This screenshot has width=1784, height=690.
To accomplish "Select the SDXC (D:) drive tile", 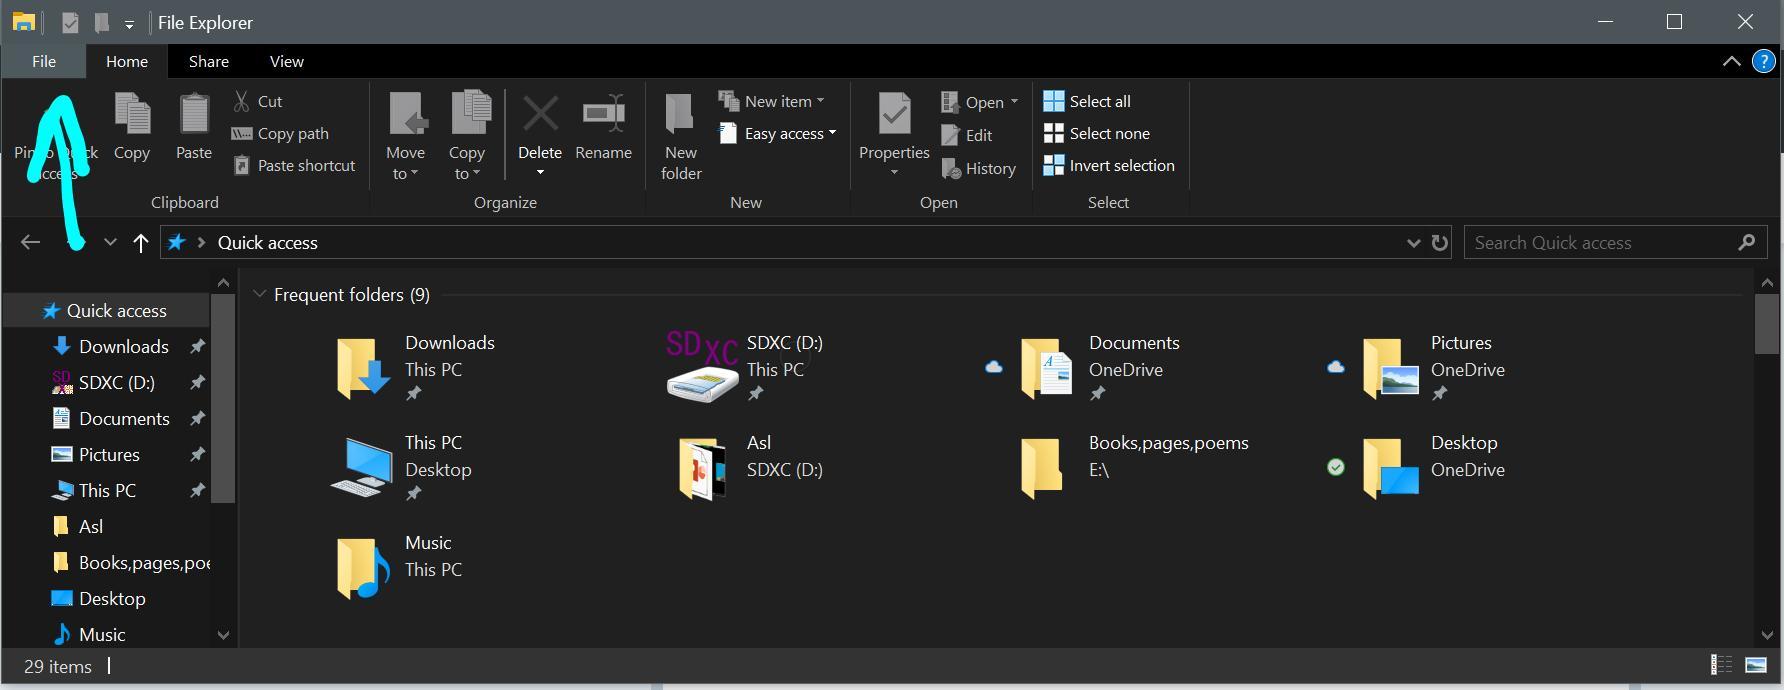I will (x=745, y=367).
